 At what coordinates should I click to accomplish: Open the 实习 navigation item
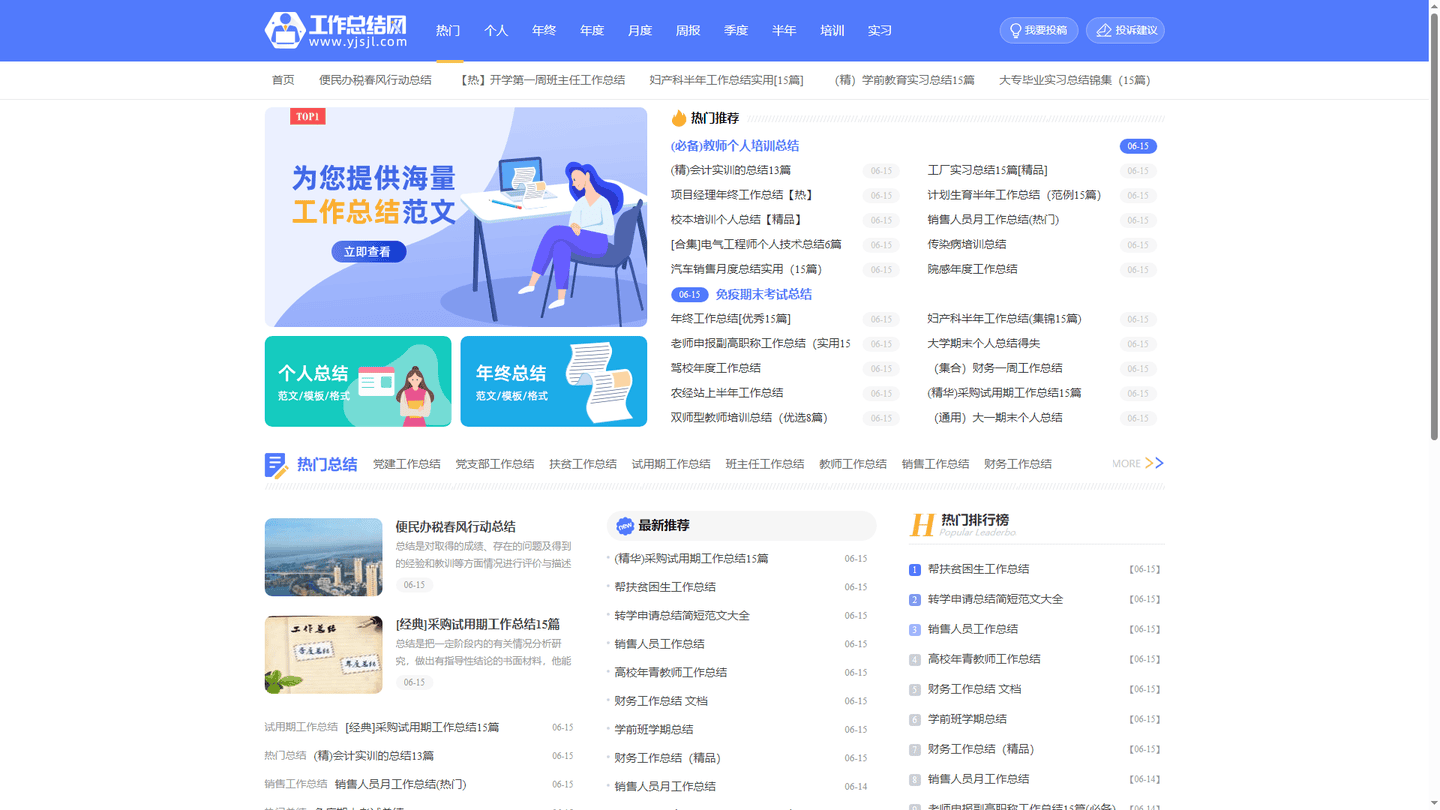pyautogui.click(x=880, y=30)
